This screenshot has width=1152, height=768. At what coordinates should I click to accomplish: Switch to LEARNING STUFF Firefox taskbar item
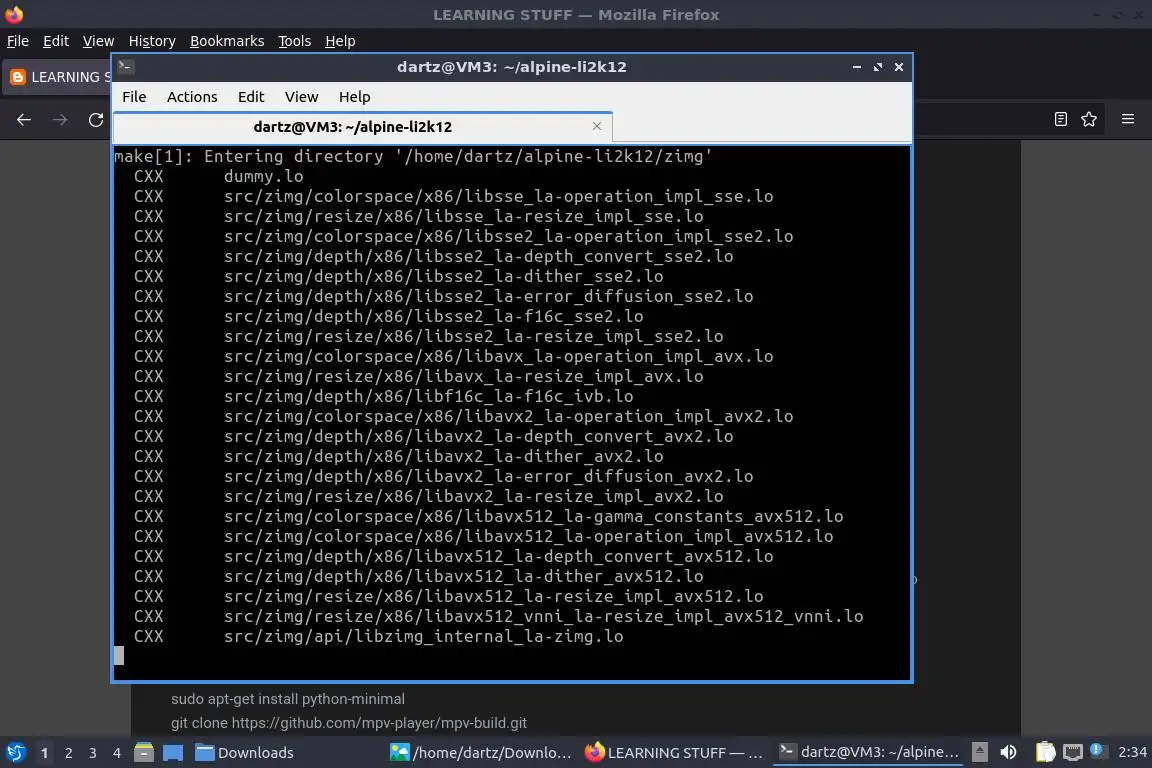click(x=674, y=753)
